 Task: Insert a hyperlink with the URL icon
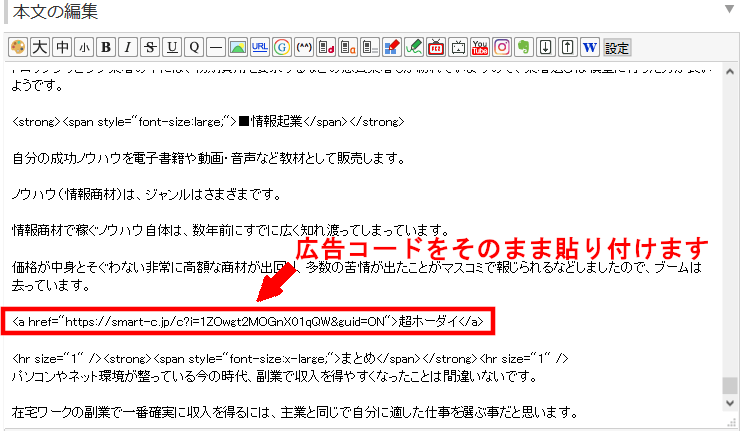(259, 47)
